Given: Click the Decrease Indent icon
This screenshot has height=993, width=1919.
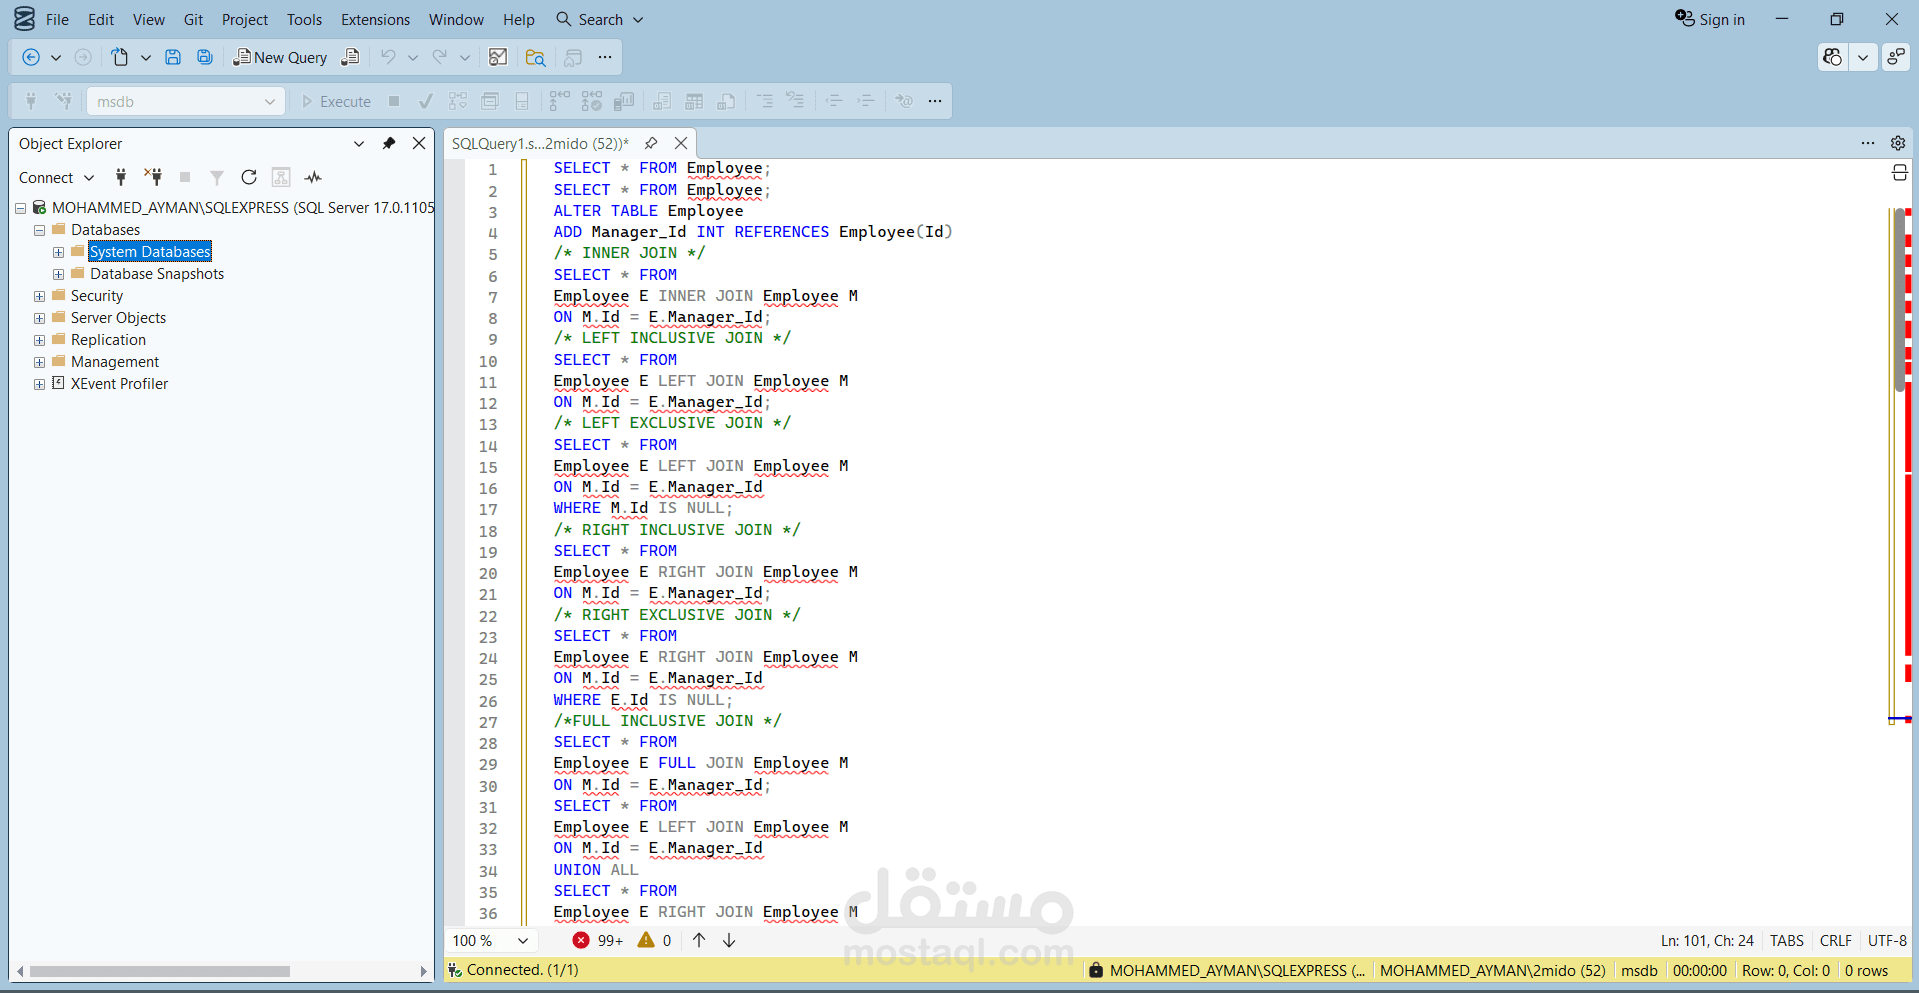Looking at the screenshot, I should point(834,101).
